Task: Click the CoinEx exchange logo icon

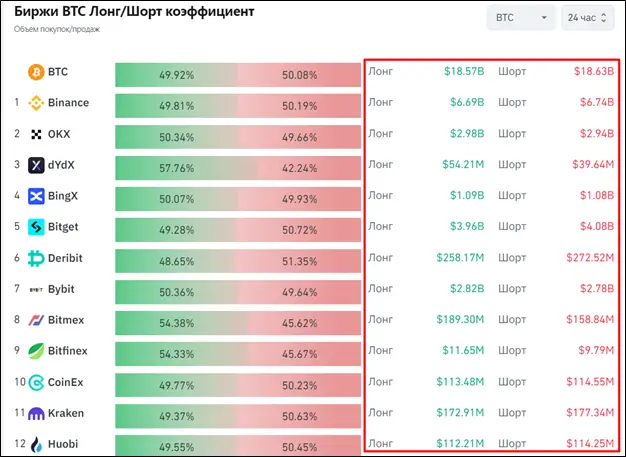Action: click(35, 382)
